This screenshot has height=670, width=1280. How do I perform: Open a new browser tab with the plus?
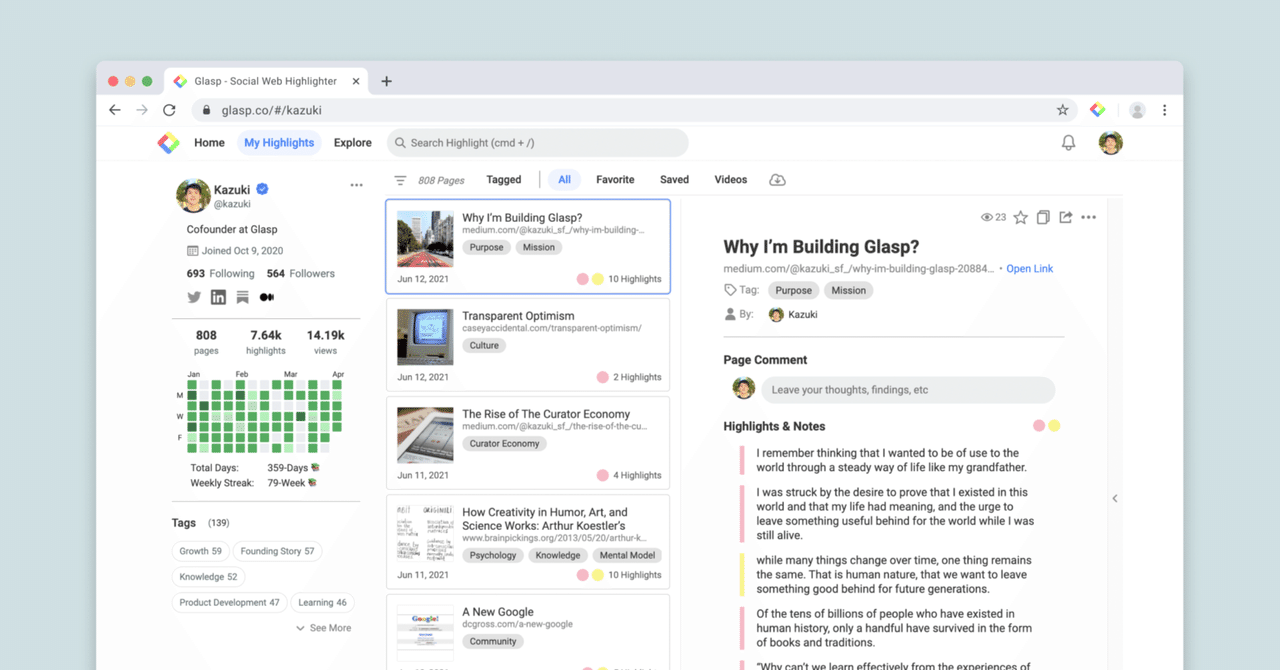coord(386,81)
